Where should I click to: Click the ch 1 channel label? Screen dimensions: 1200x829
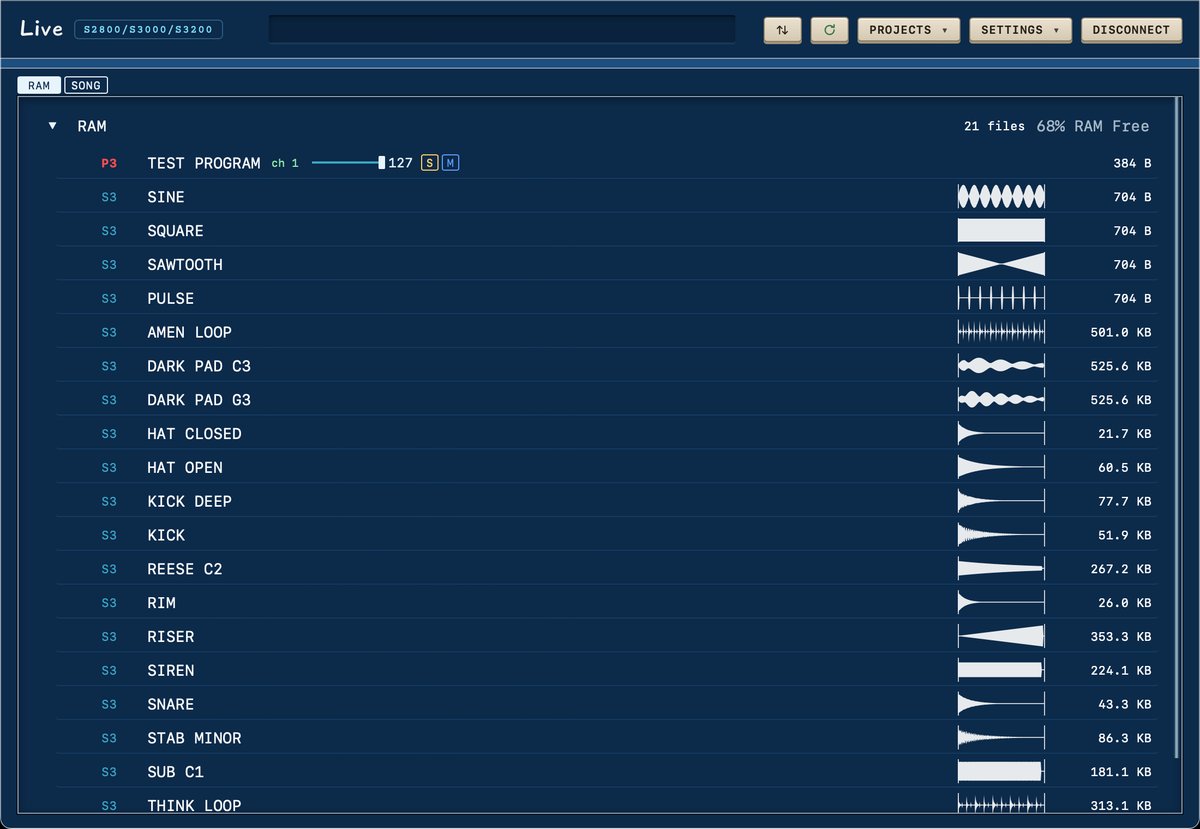pyautogui.click(x=285, y=163)
